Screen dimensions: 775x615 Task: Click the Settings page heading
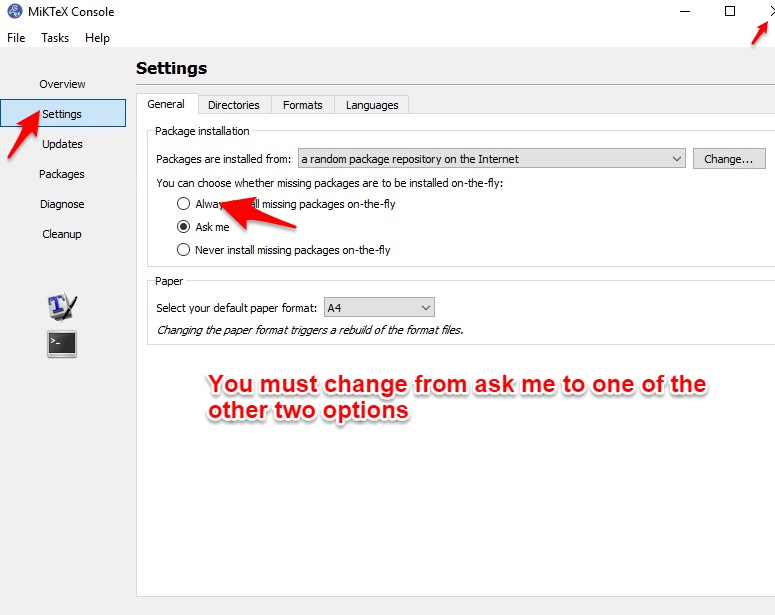click(x=172, y=68)
